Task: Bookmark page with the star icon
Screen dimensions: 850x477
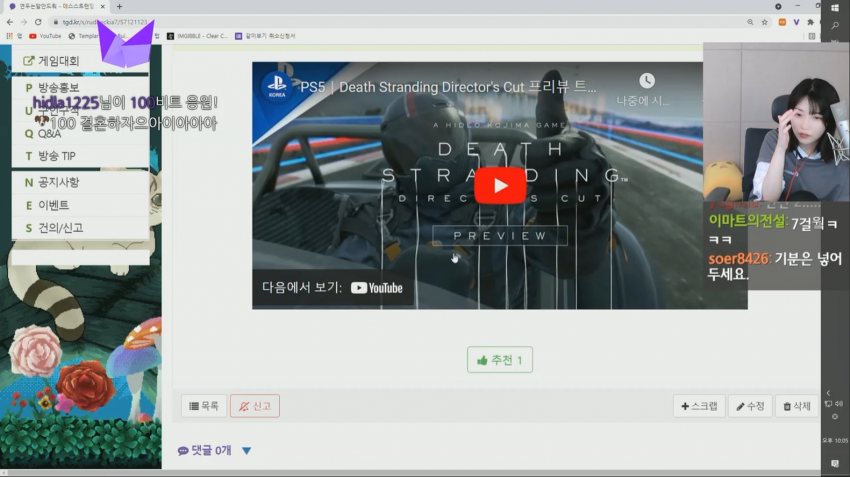Action: (764, 22)
